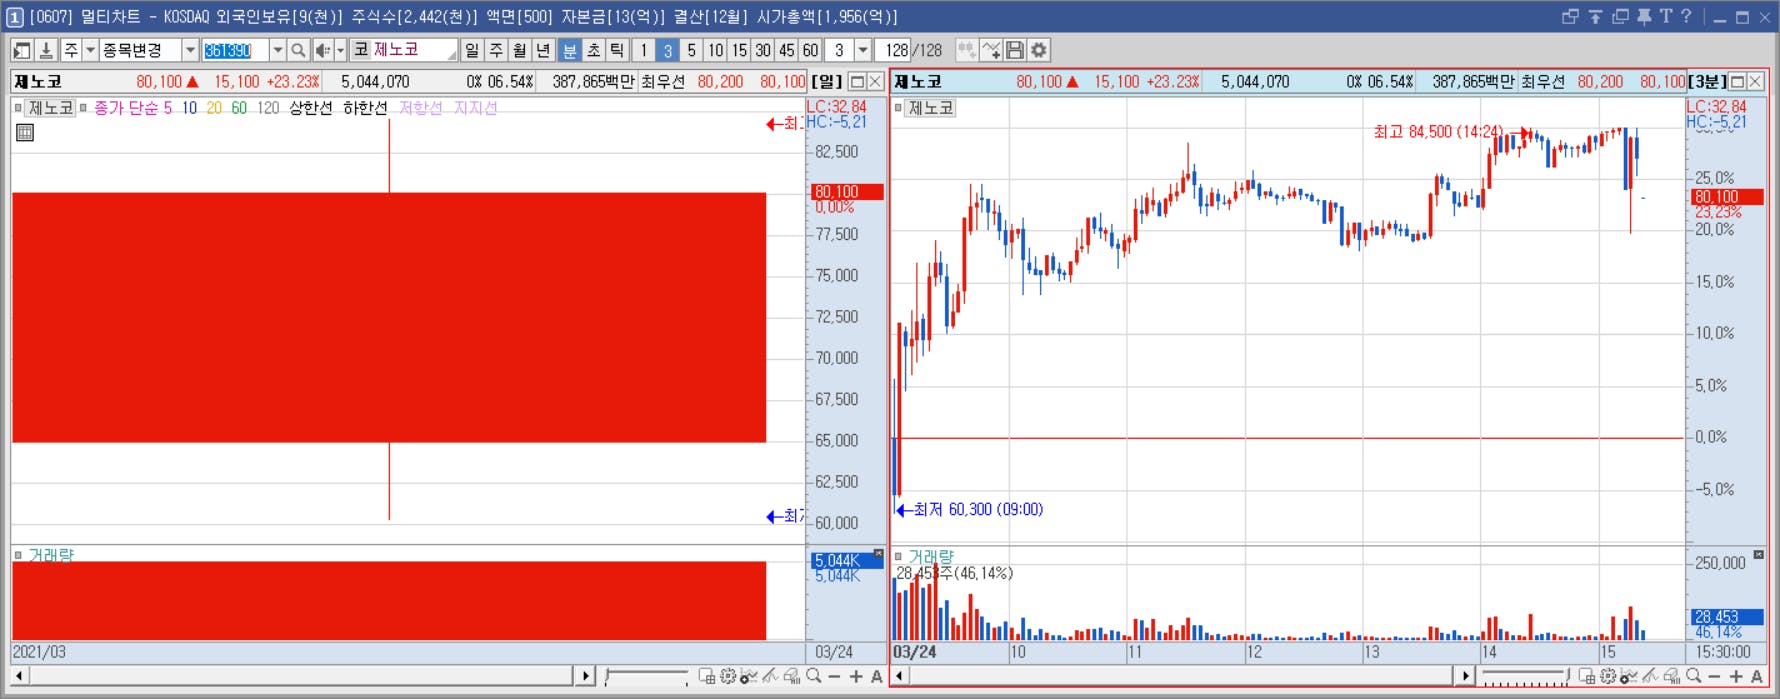Click the zoom slider below the left chart
The width and height of the screenshot is (1780, 699).
(x=646, y=677)
